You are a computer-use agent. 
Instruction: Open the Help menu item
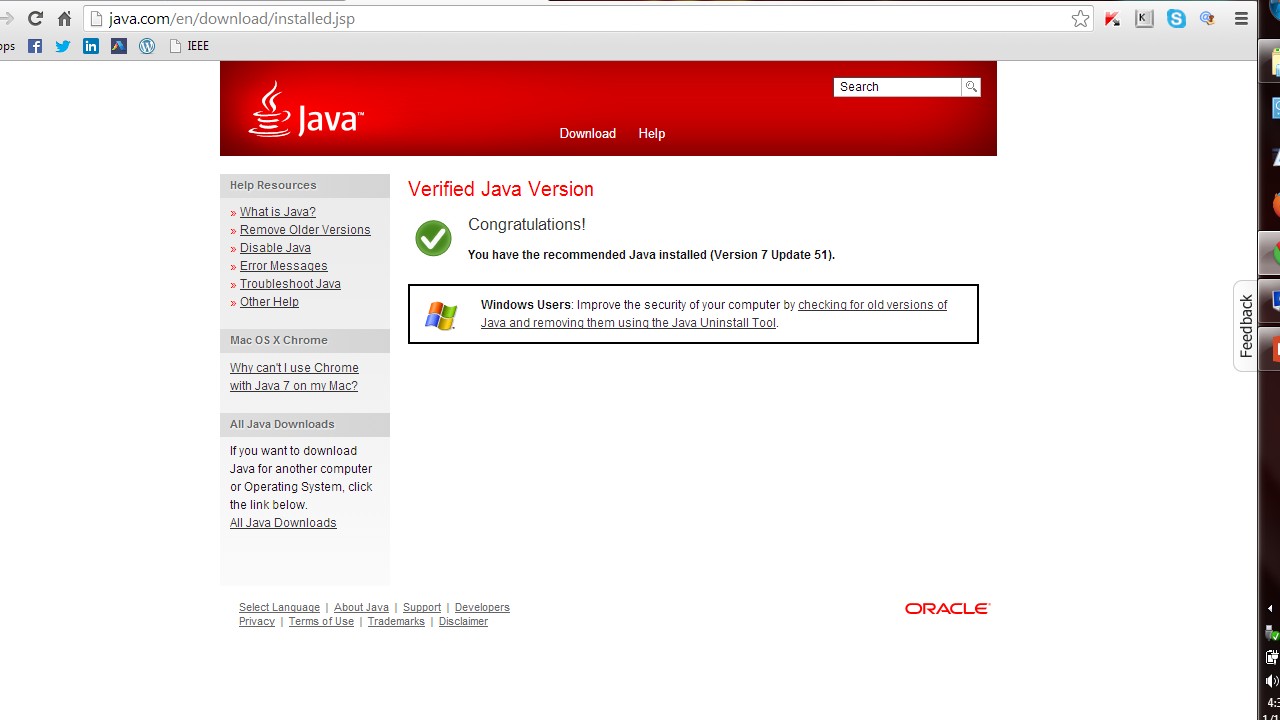click(651, 133)
